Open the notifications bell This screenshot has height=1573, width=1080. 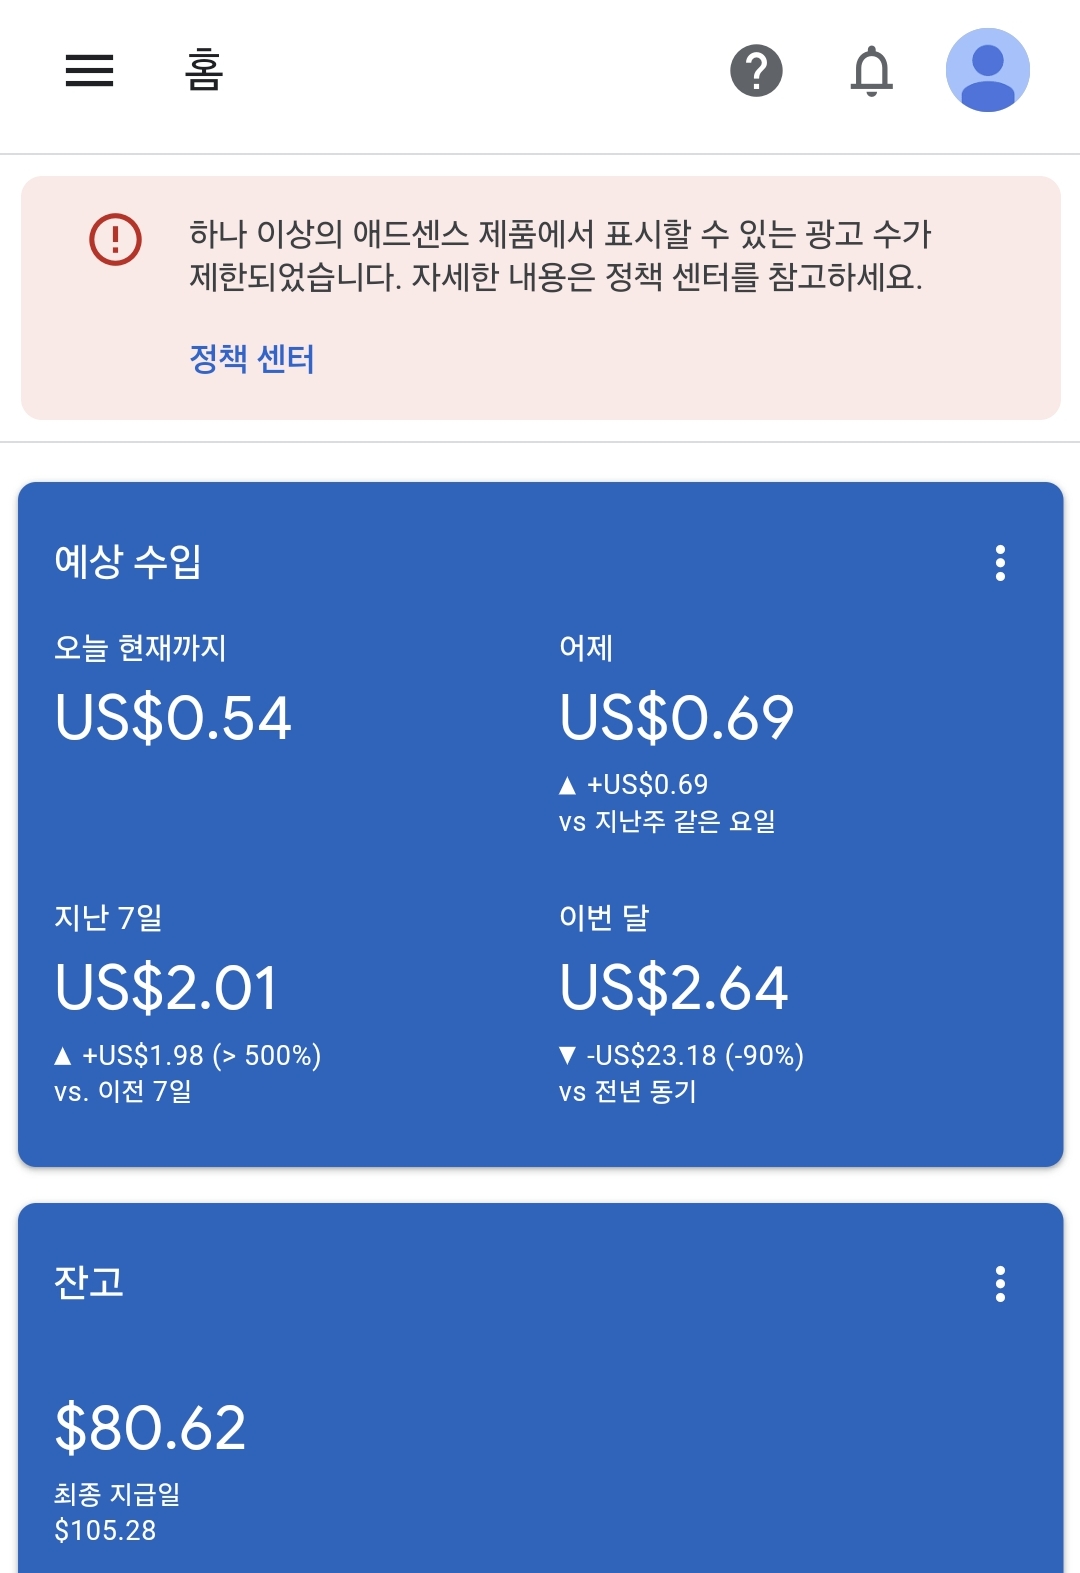click(871, 71)
